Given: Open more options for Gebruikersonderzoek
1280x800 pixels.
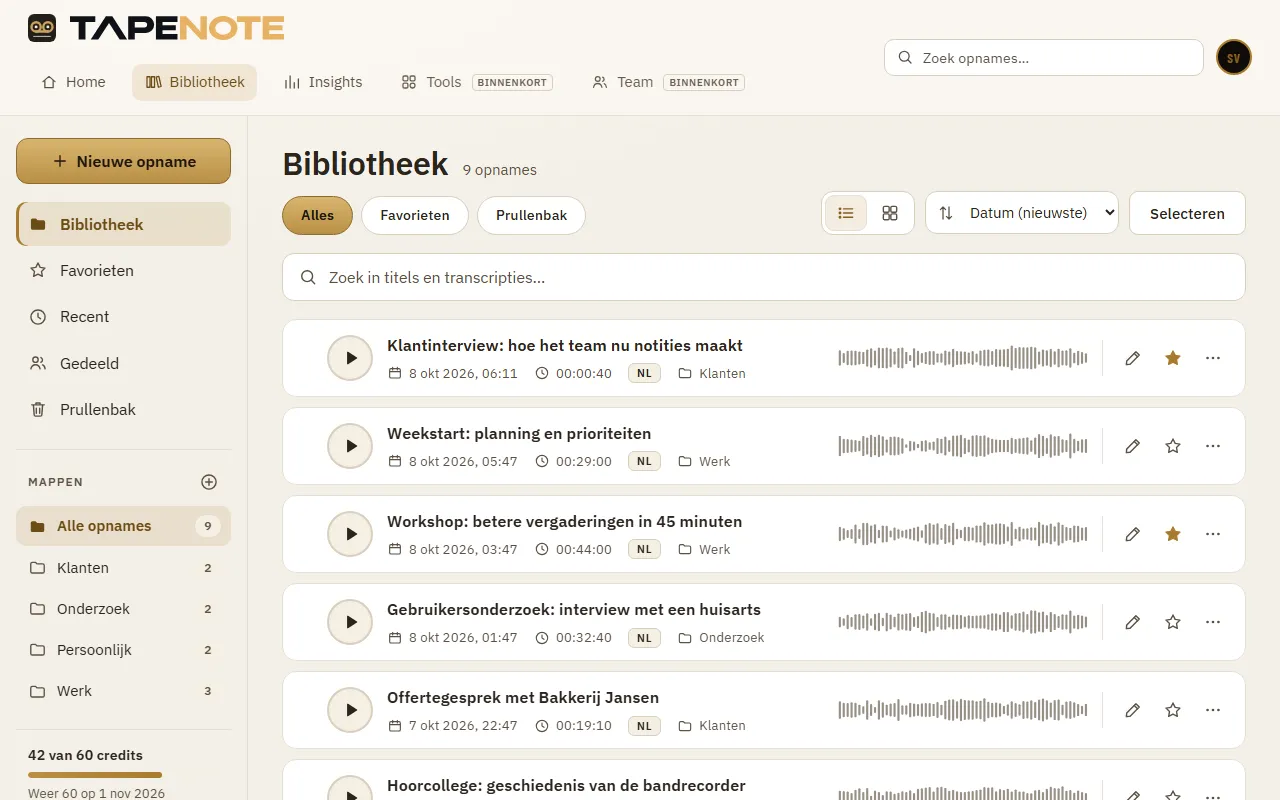Looking at the screenshot, I should point(1213,622).
